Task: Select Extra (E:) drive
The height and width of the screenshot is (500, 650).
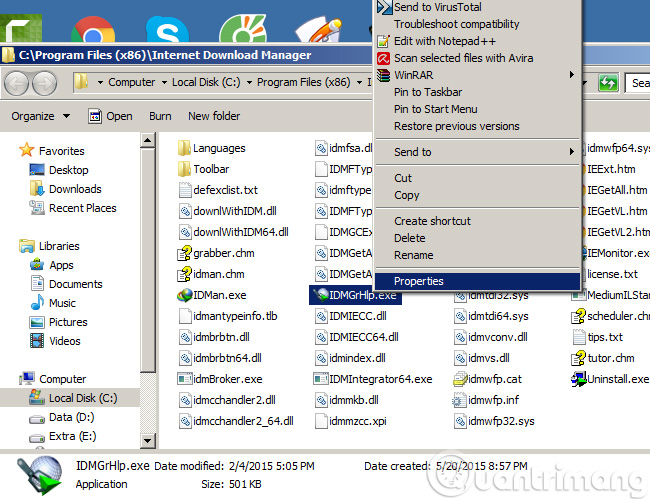Action: click(x=63, y=436)
